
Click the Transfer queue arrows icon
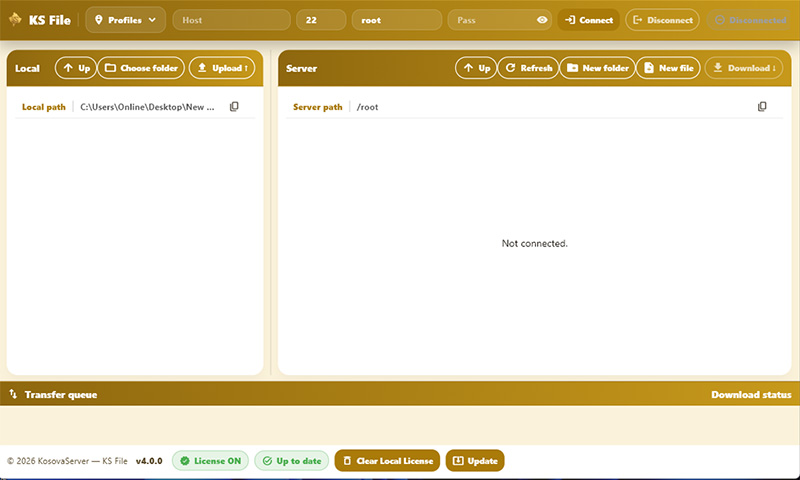(x=13, y=394)
